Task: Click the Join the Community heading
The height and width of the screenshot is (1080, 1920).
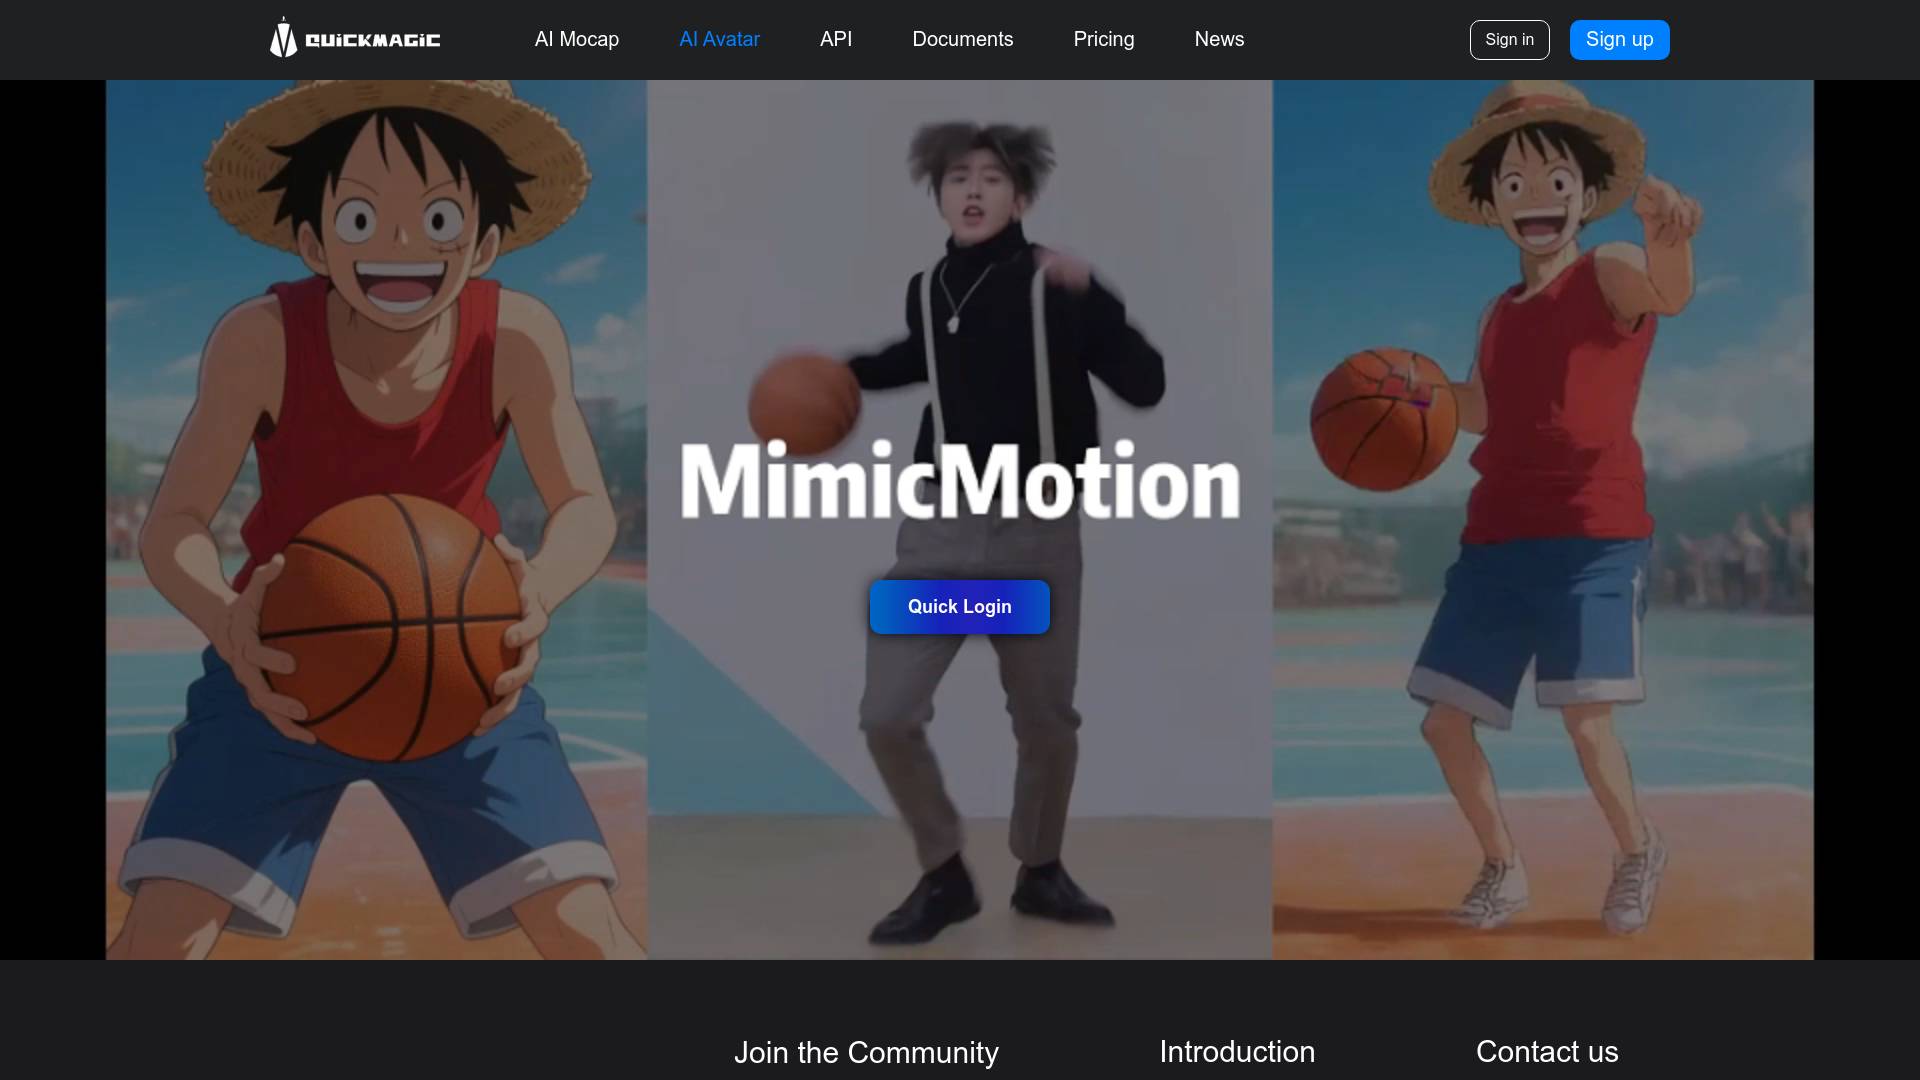Action: [x=866, y=1052]
